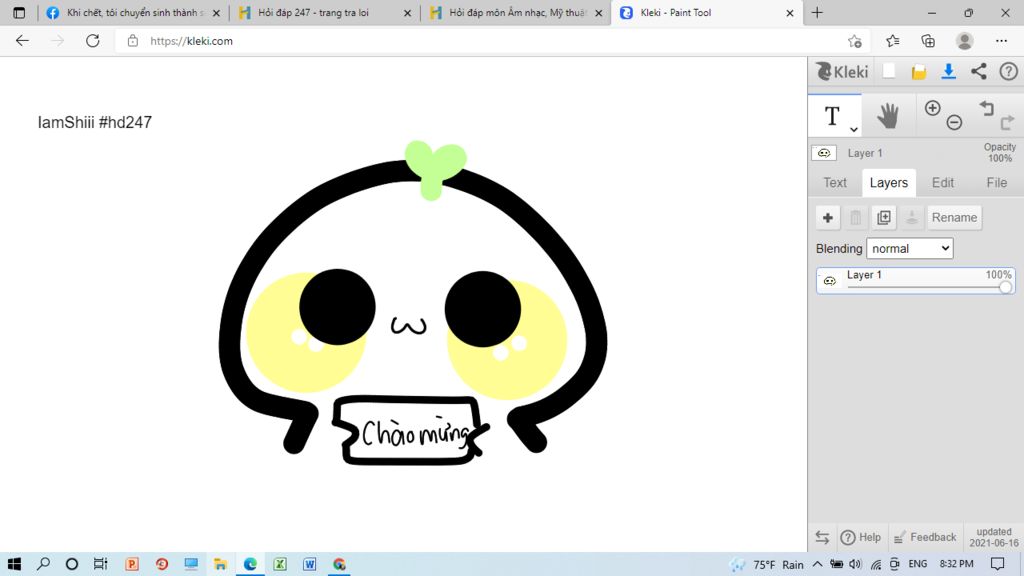The width and height of the screenshot is (1024, 576).
Task: Show hidden system tray icons
Action: (818, 564)
